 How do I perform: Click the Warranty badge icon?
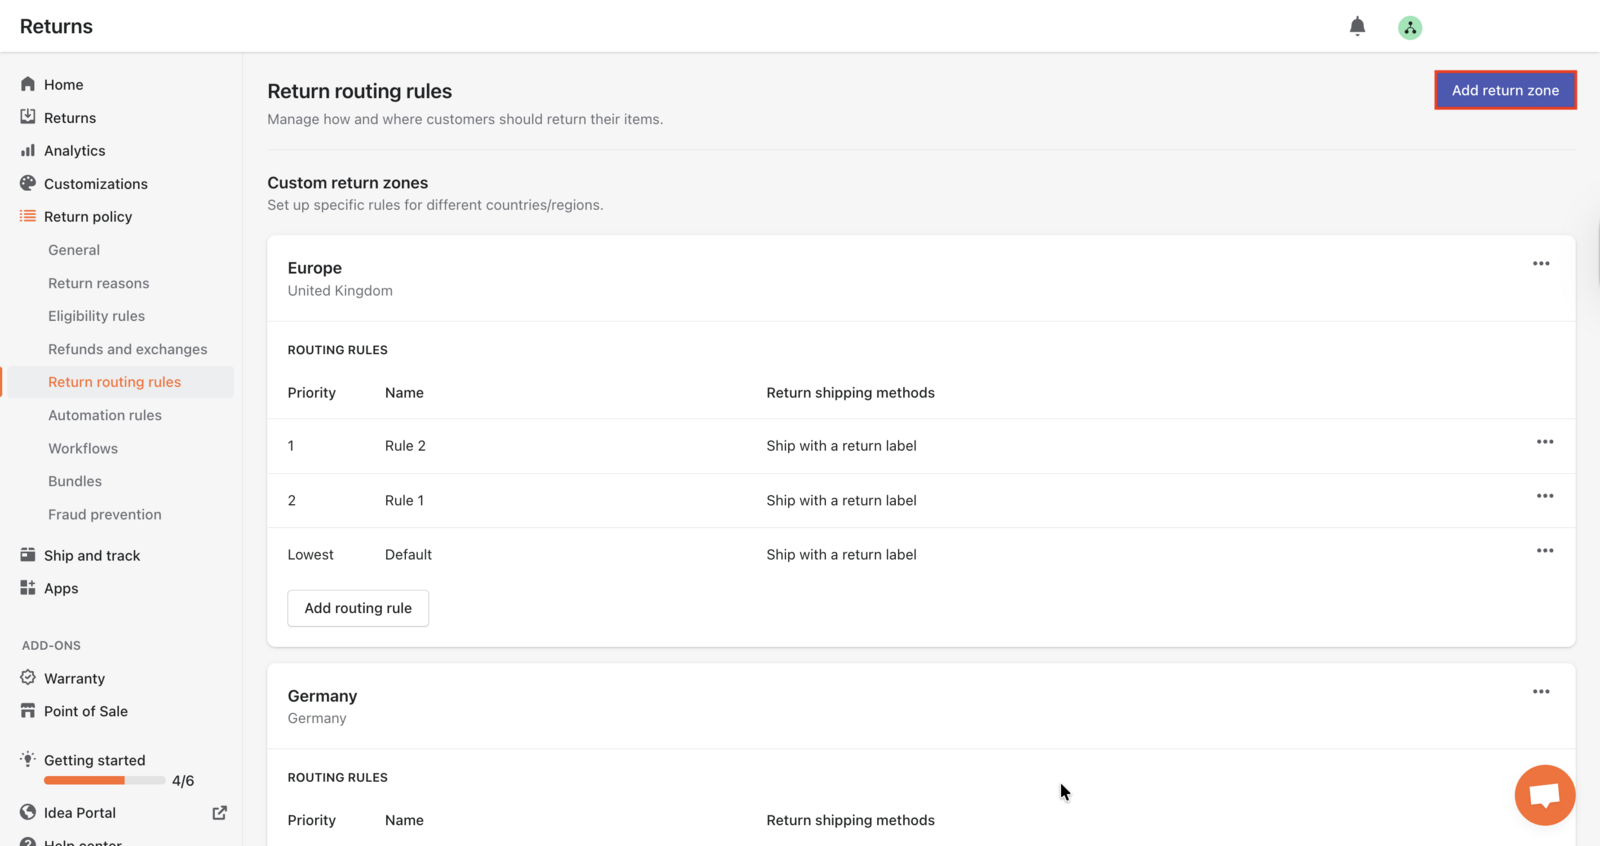[x=28, y=678]
